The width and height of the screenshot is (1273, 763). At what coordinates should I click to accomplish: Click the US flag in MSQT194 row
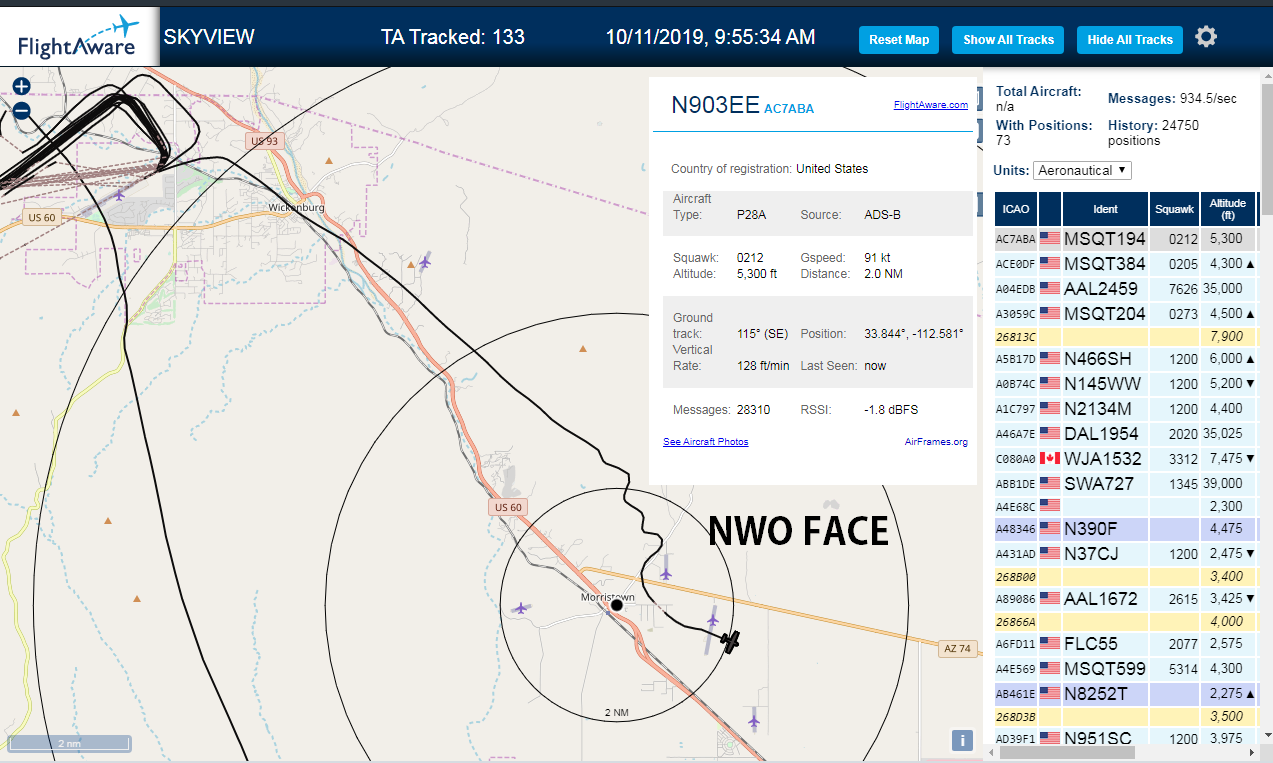[1050, 239]
